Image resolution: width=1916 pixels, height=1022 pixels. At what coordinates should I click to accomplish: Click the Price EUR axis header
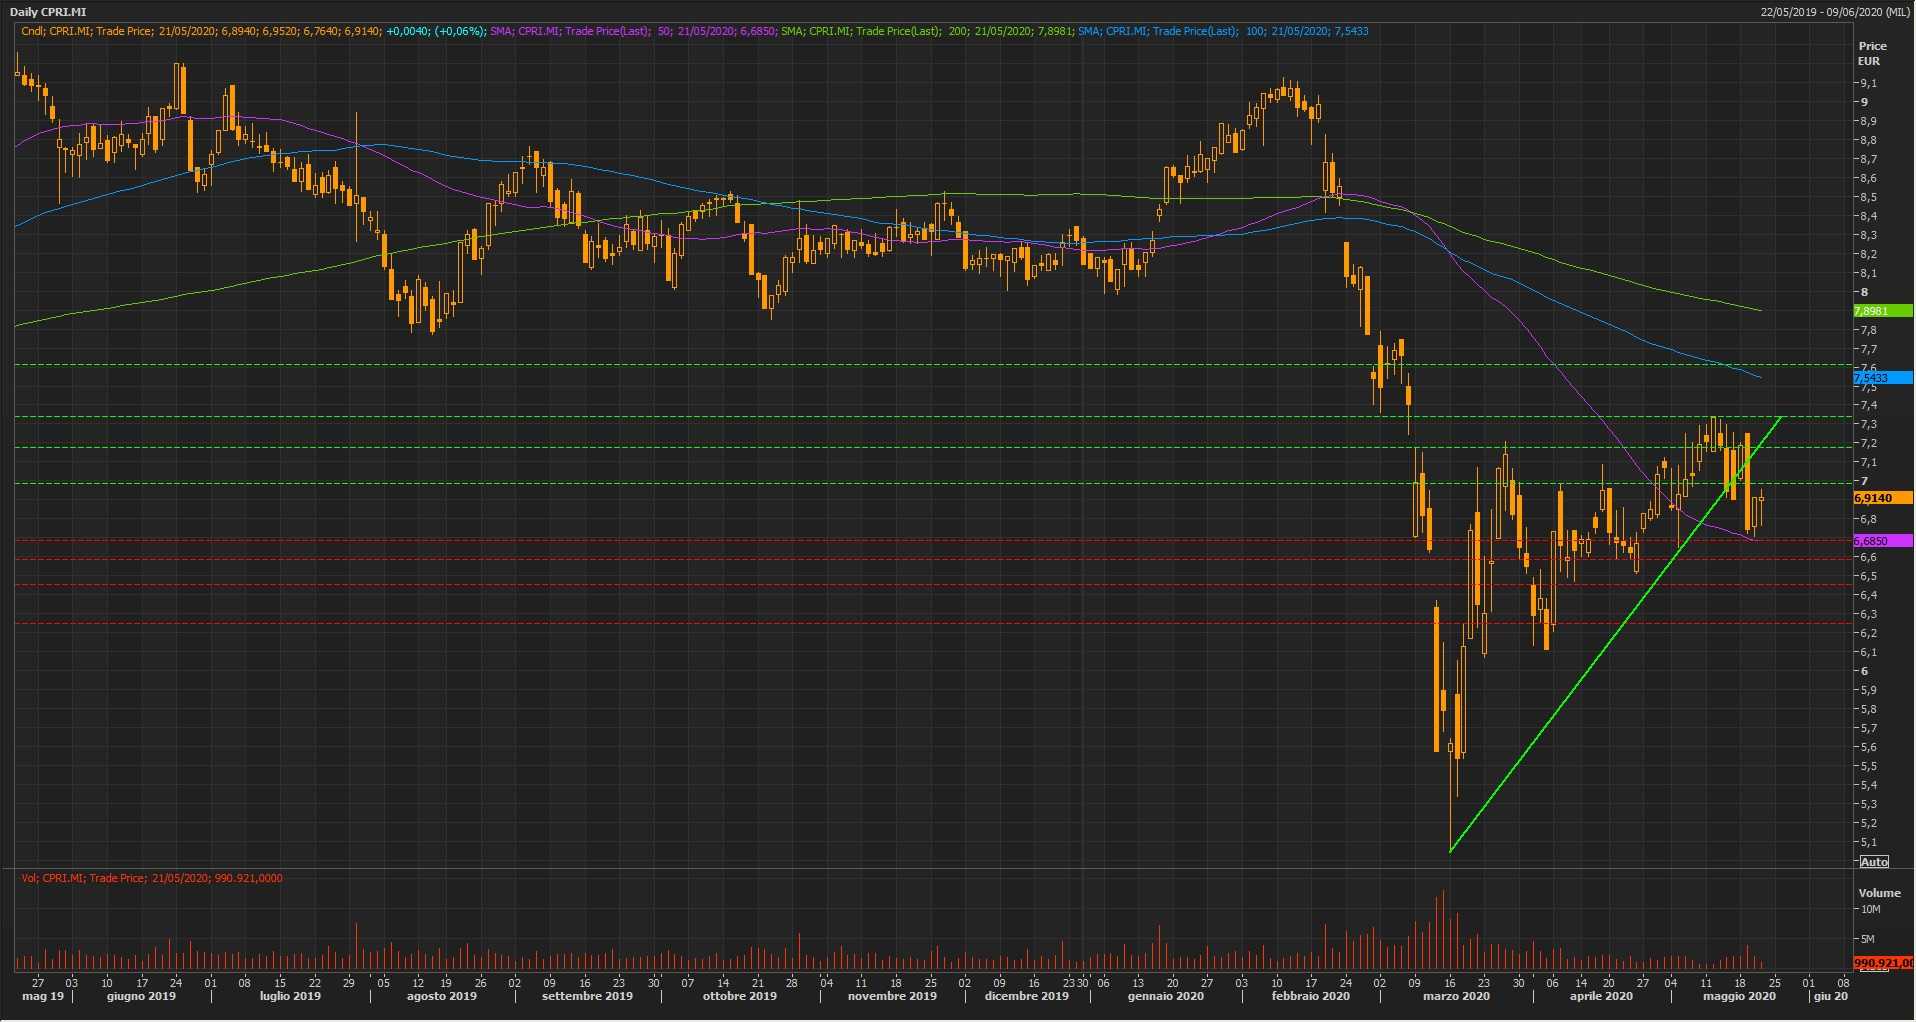point(1872,53)
